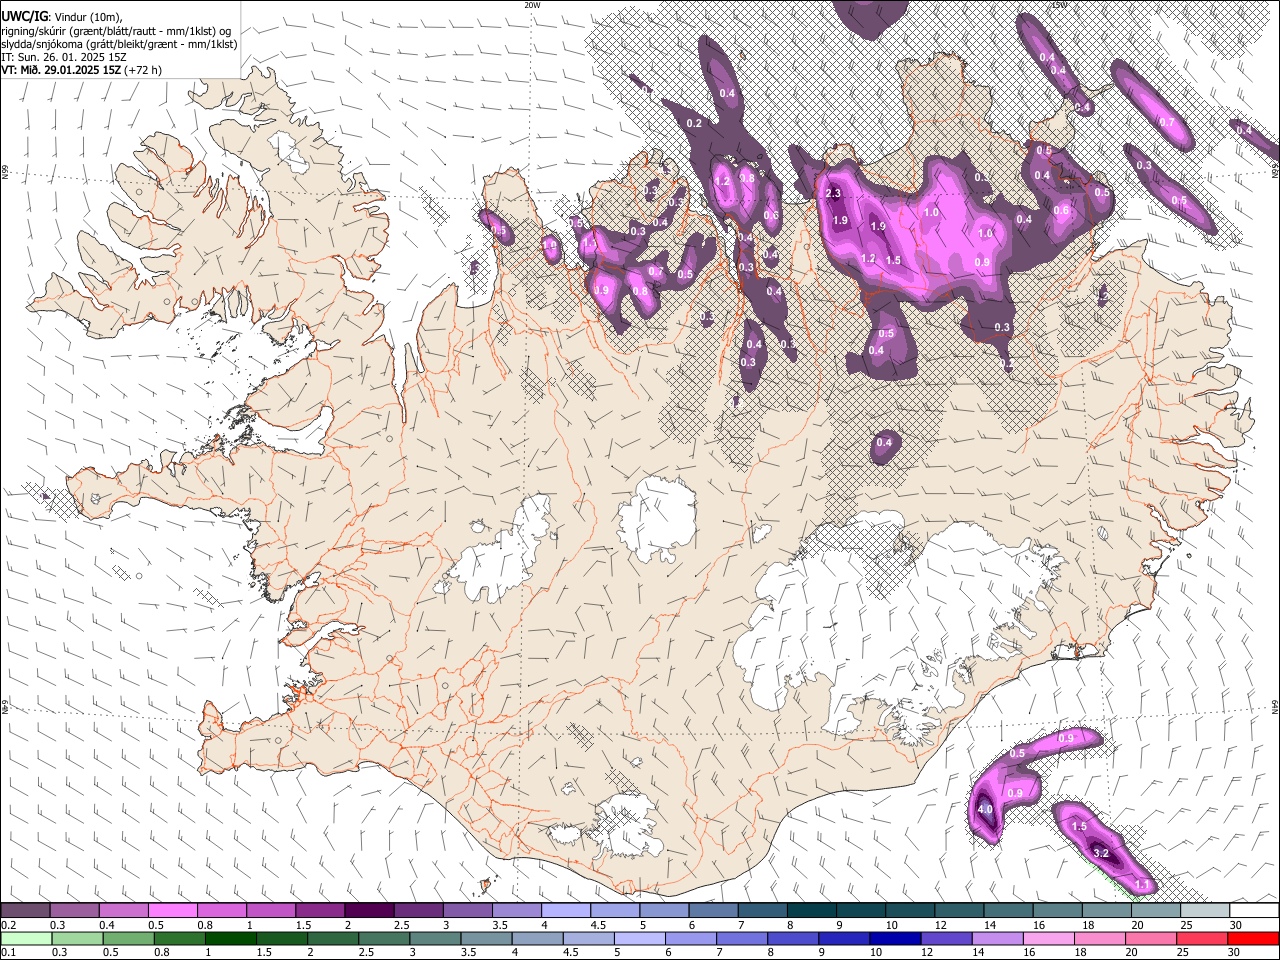The width and height of the screenshot is (1280, 960).
Task: Click the pale mint 0.1 swatch in bottom legend
Action: [25, 938]
